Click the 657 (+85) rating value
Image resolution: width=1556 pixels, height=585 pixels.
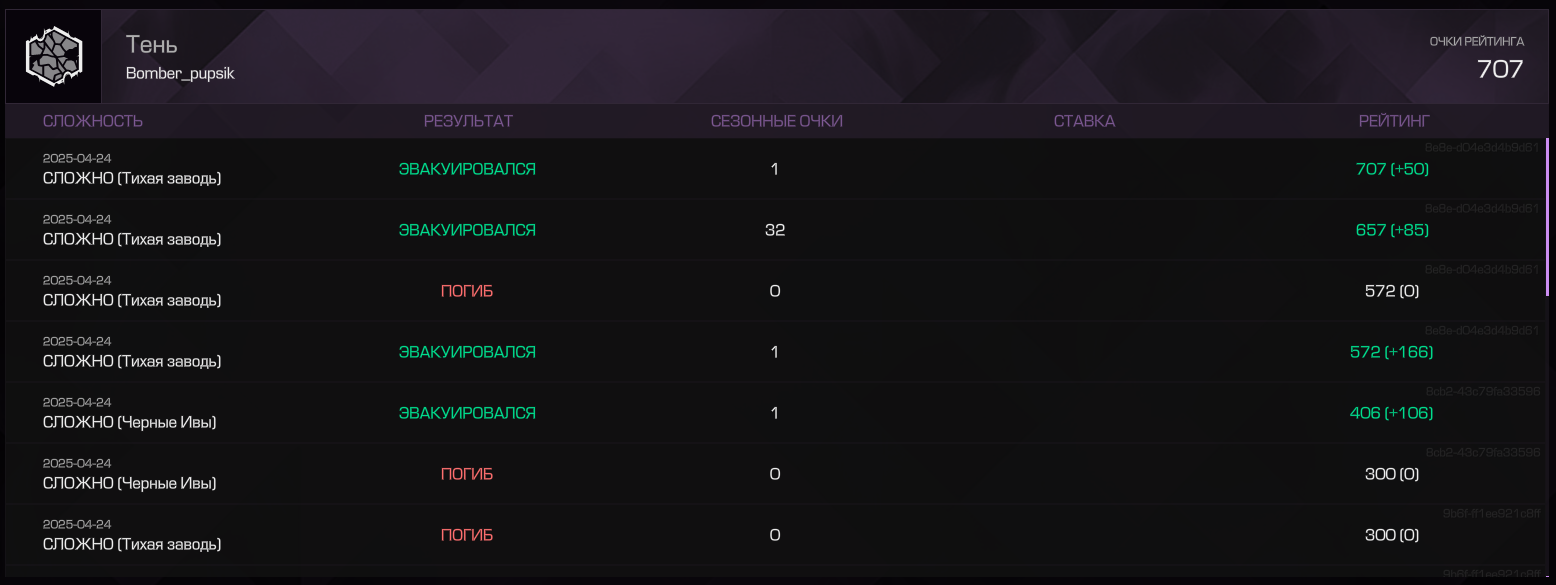[x=1392, y=230]
